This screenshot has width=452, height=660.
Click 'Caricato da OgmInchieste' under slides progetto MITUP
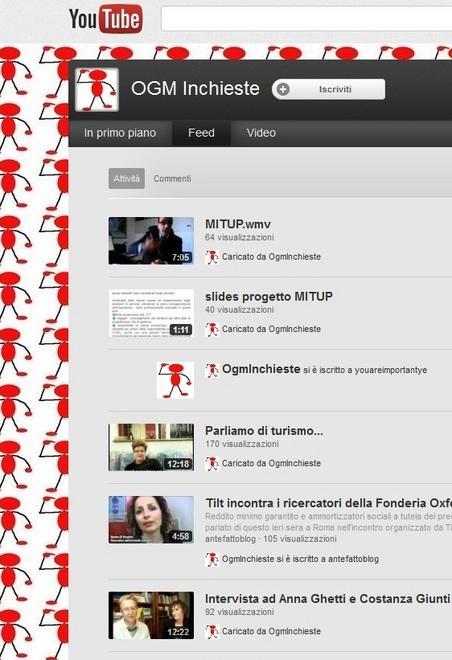[271, 329]
